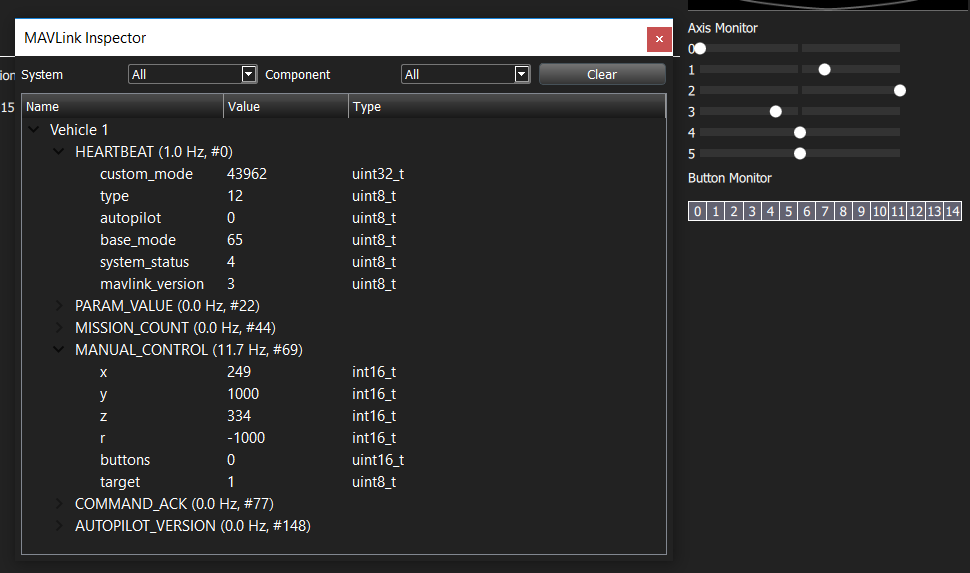Click button monitor indicator 0
The width and height of the screenshot is (970, 573).
click(x=697, y=211)
